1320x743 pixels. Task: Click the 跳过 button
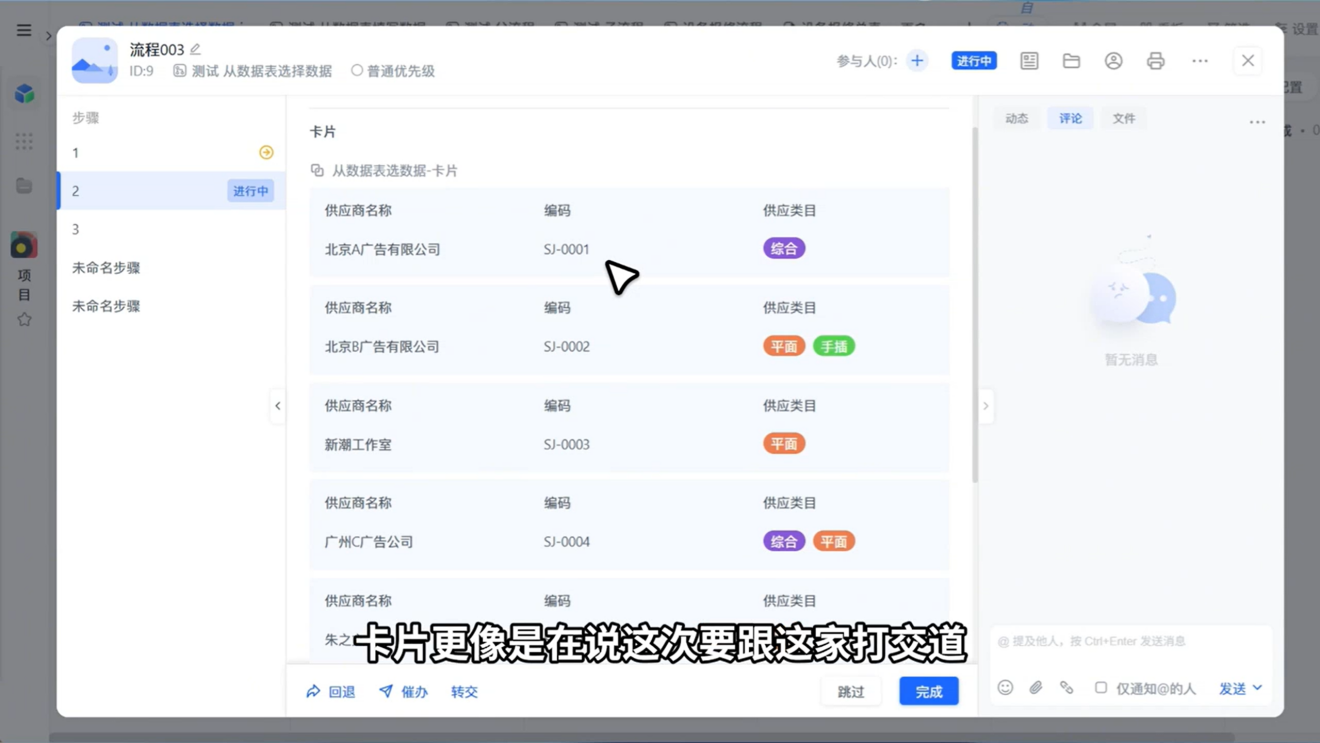coord(851,692)
